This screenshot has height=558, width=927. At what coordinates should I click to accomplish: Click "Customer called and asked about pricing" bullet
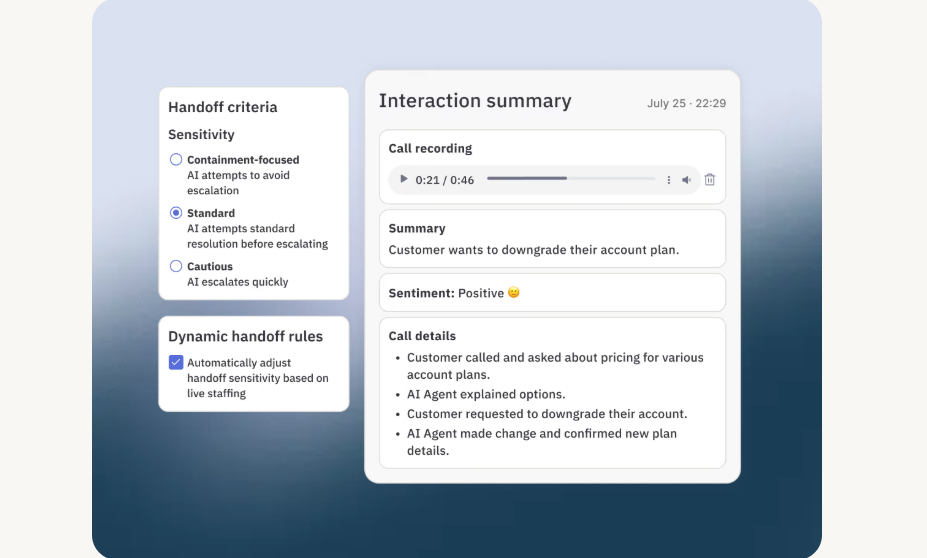click(x=555, y=366)
